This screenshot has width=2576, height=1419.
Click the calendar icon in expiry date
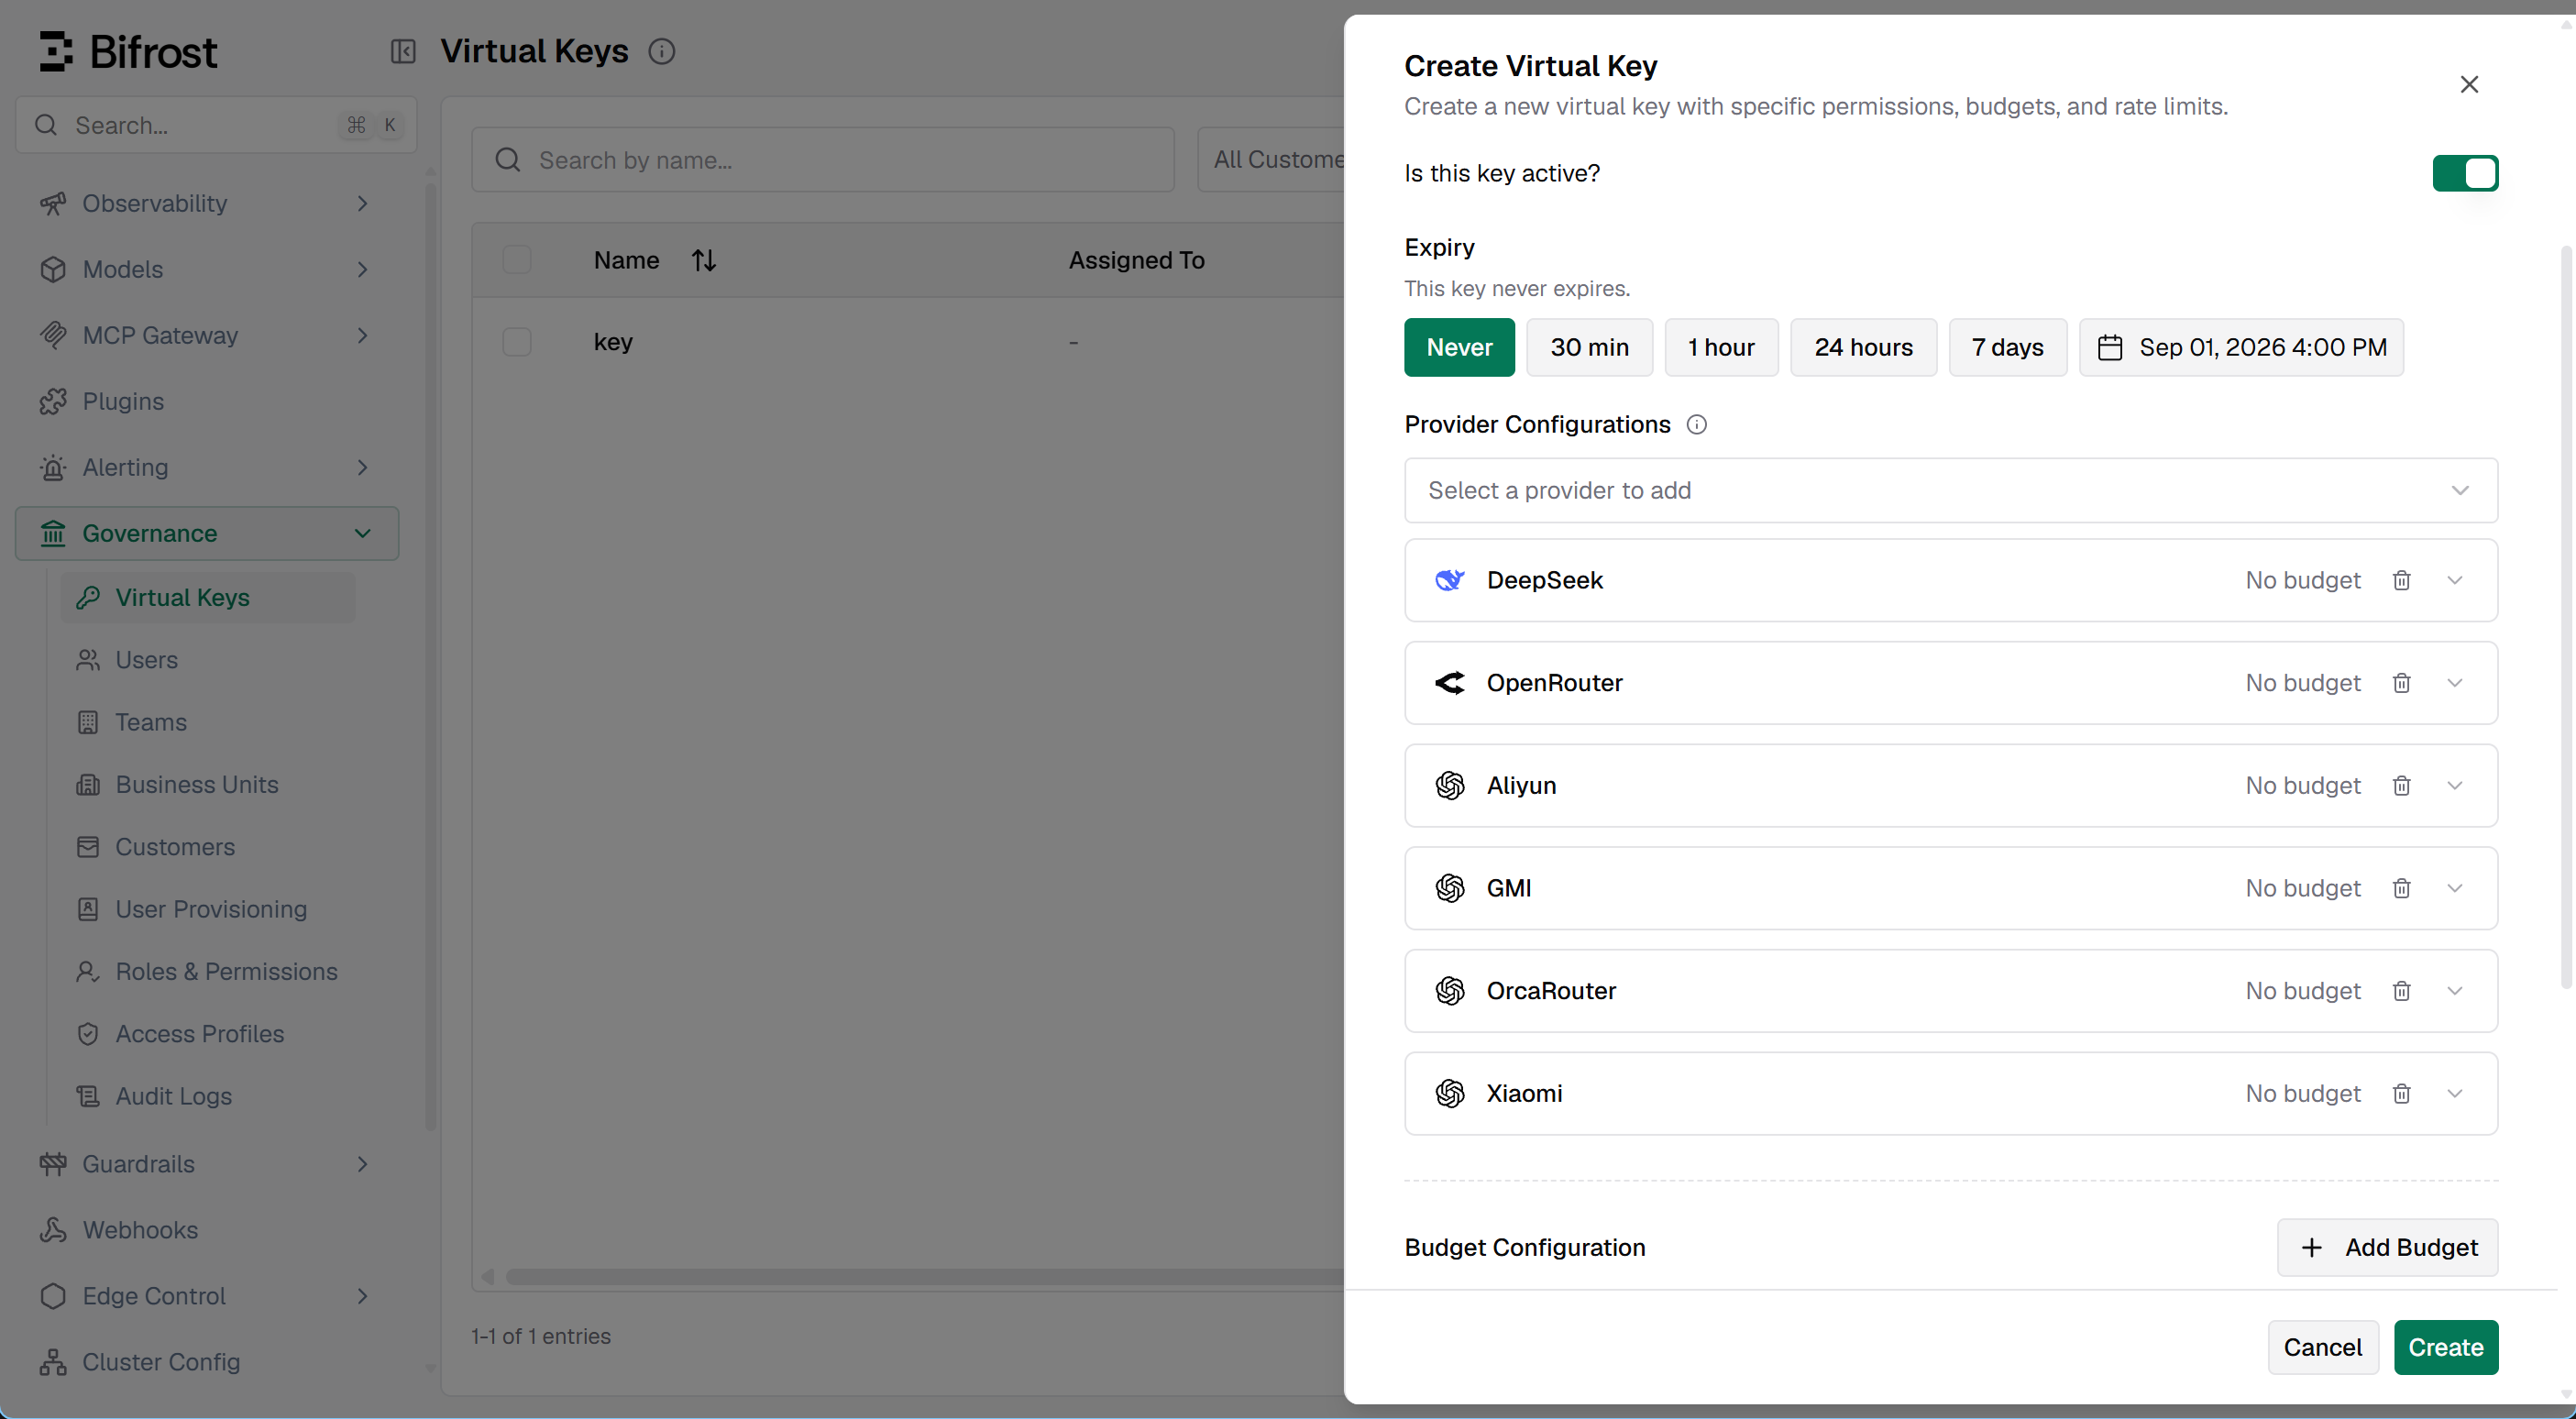point(2110,348)
